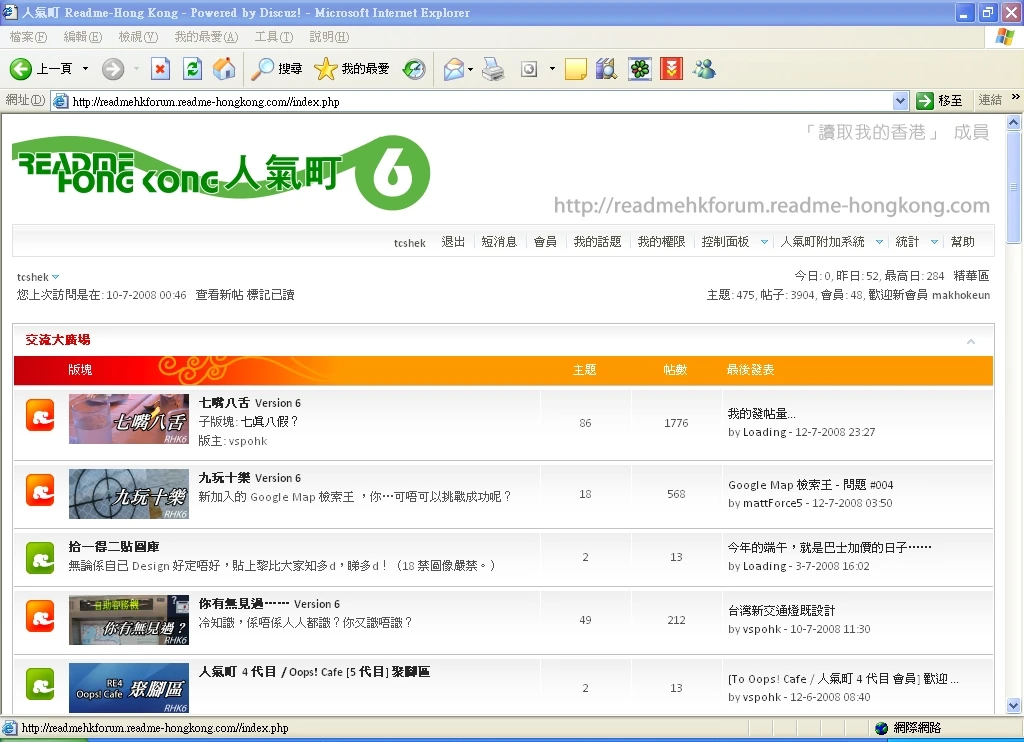Screen dimensions: 1024x742
Task: Click the 七嘴八舌 forum thumbnail image
Action: point(129,419)
